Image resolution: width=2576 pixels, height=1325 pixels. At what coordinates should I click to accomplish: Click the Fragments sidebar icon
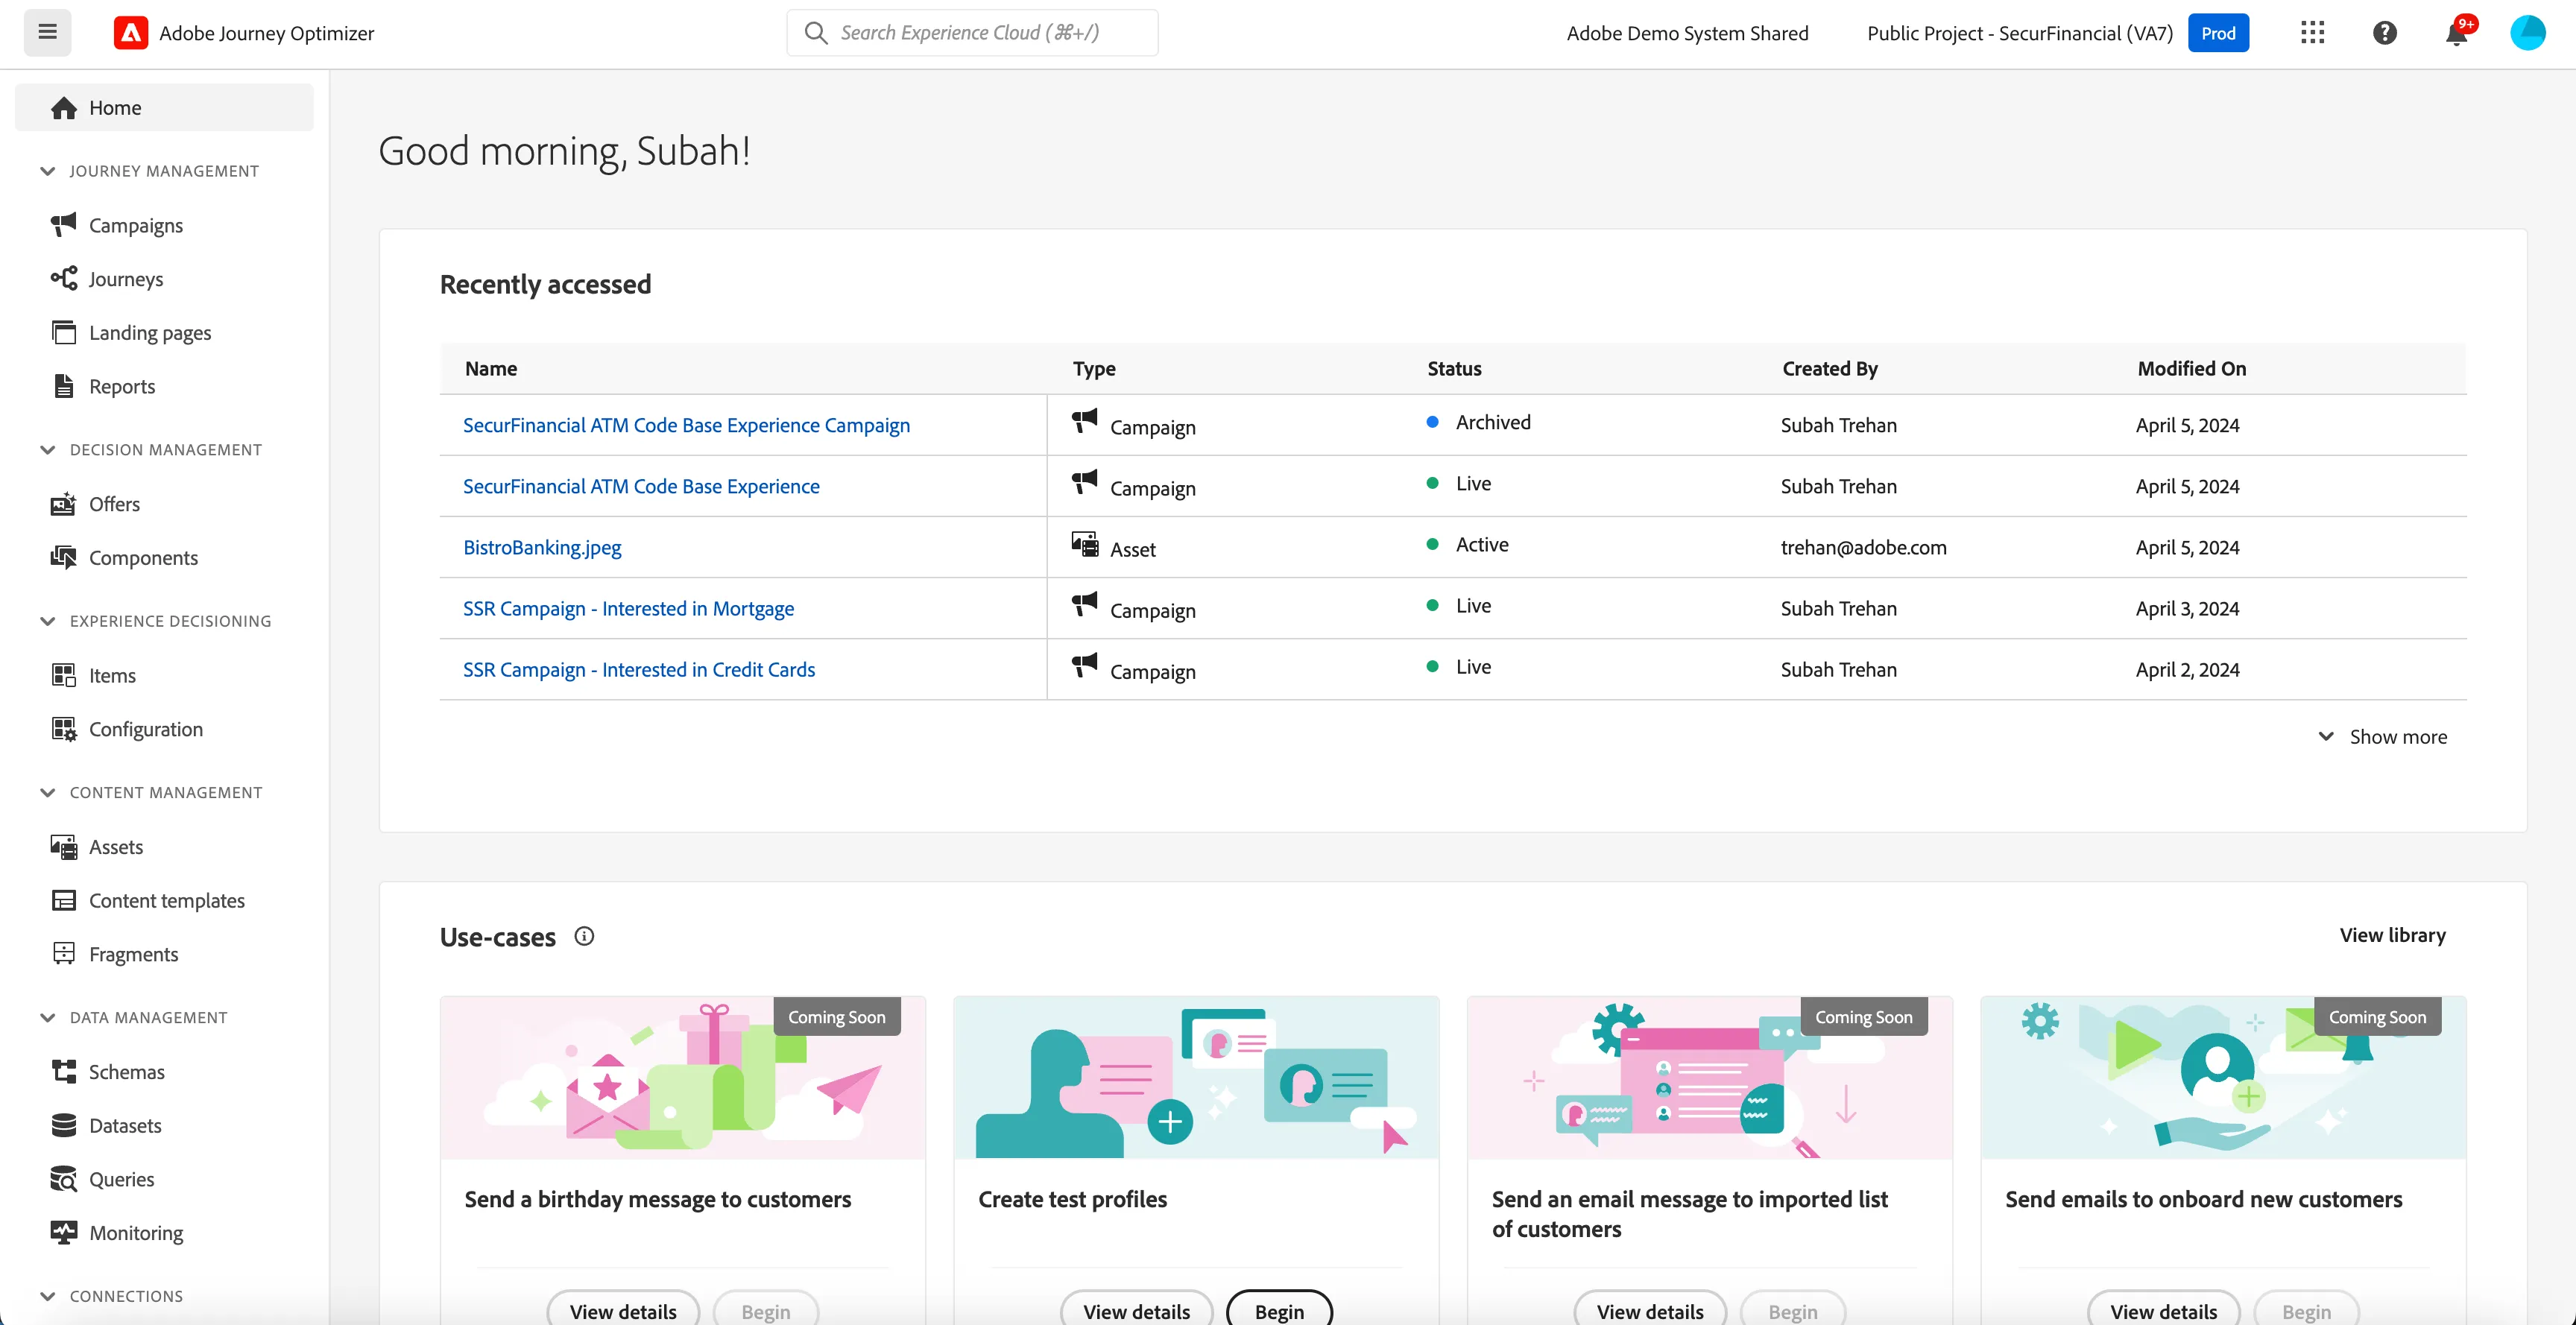pyautogui.click(x=63, y=954)
